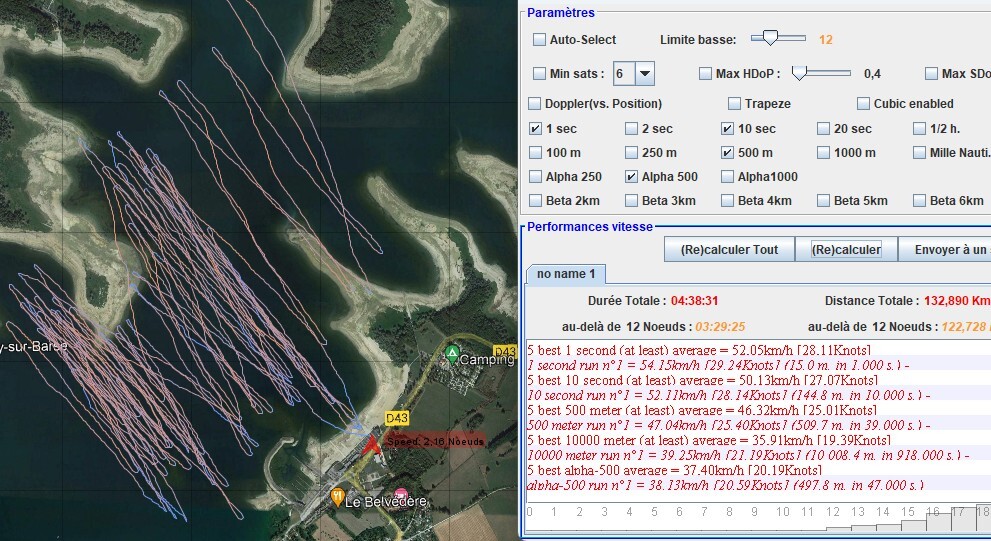Image resolution: width=991 pixels, height=541 pixels.
Task: Click the Limite basse value 12
Action: pos(825,40)
